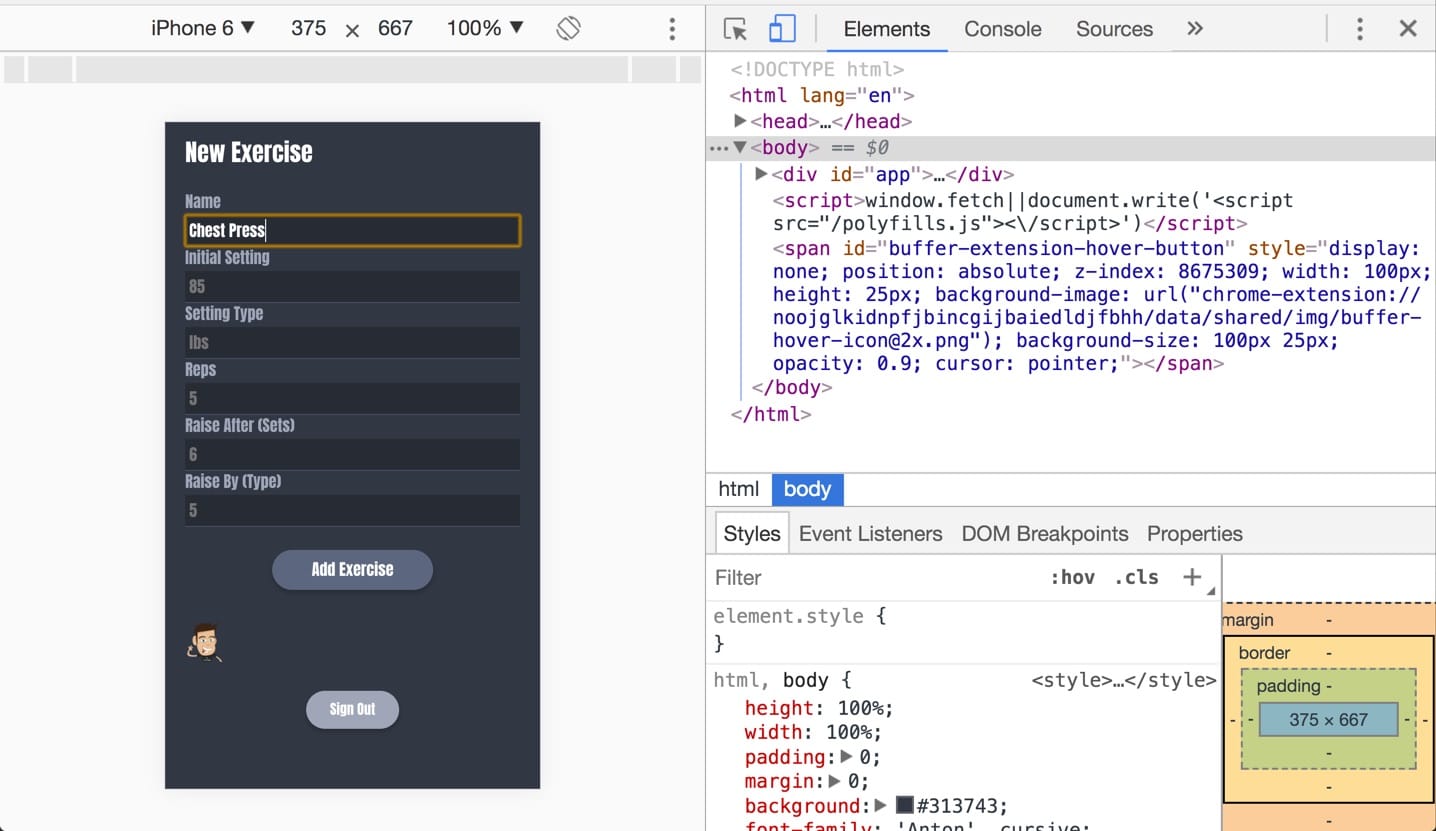Open the DevTools customize menu (three dots)
The height and width of the screenshot is (831, 1436).
click(1359, 29)
